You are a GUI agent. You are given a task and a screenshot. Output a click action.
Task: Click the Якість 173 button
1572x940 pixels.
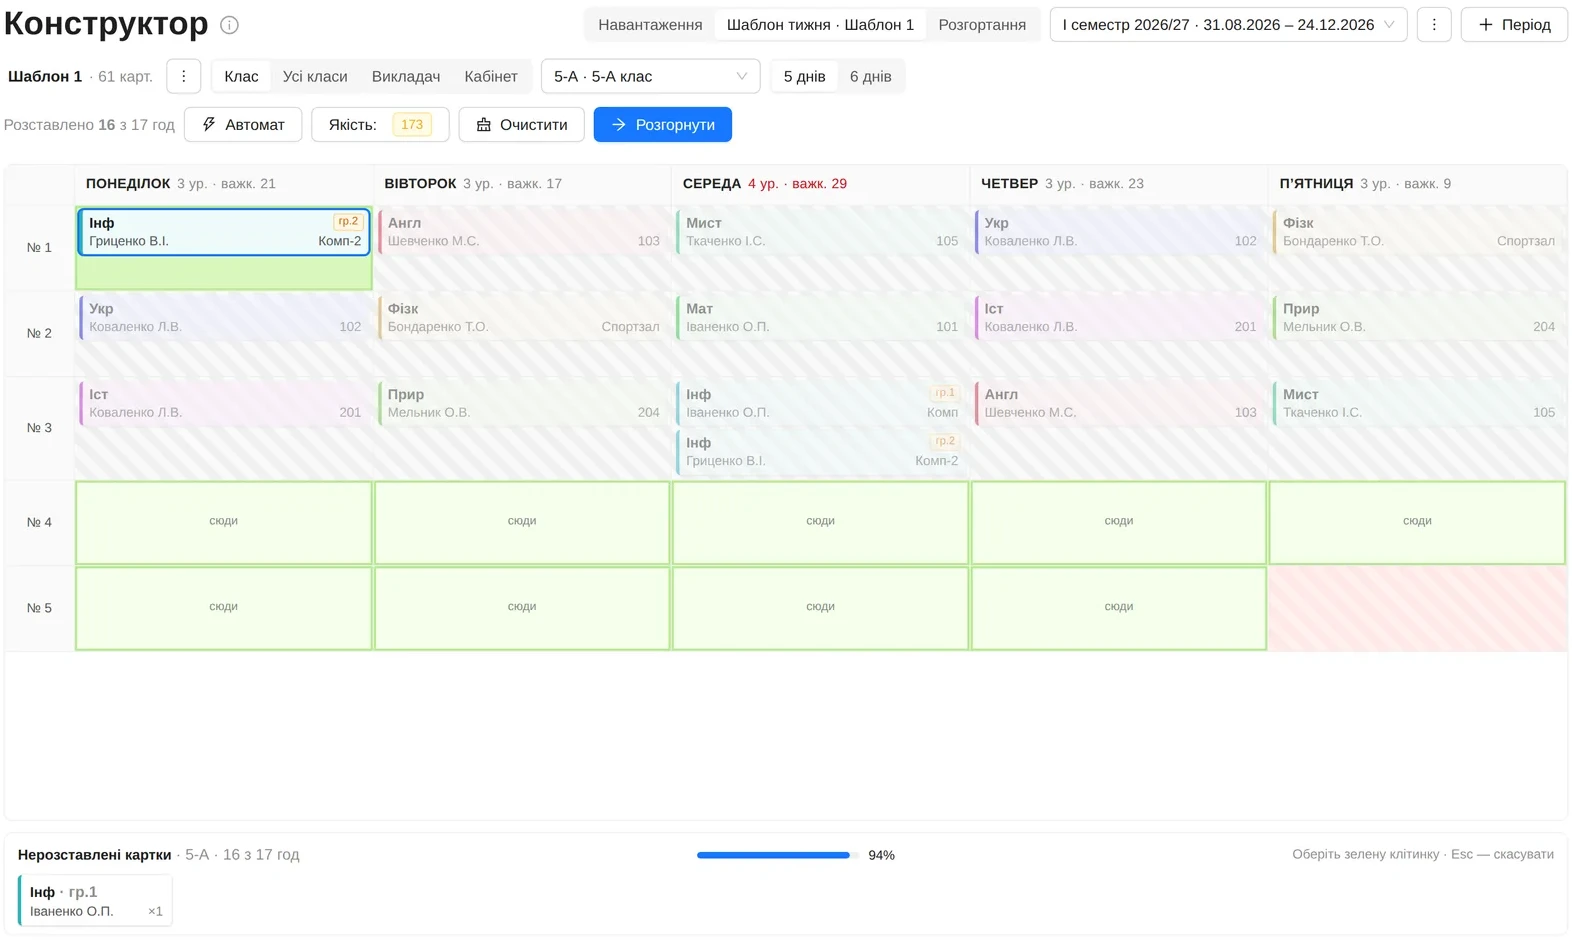380,124
